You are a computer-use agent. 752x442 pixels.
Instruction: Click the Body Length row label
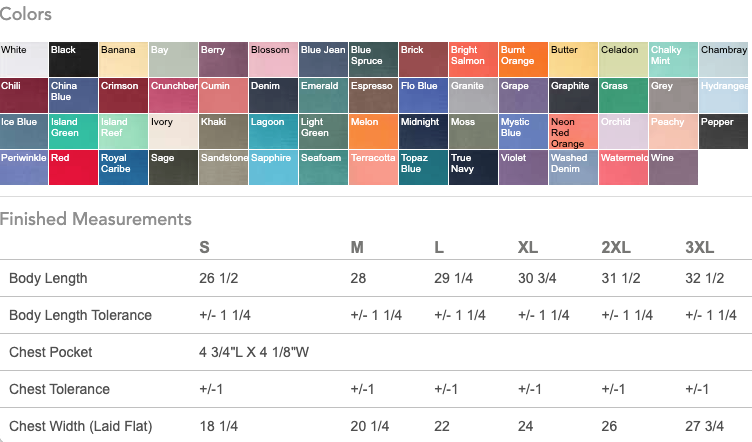[x=48, y=278]
